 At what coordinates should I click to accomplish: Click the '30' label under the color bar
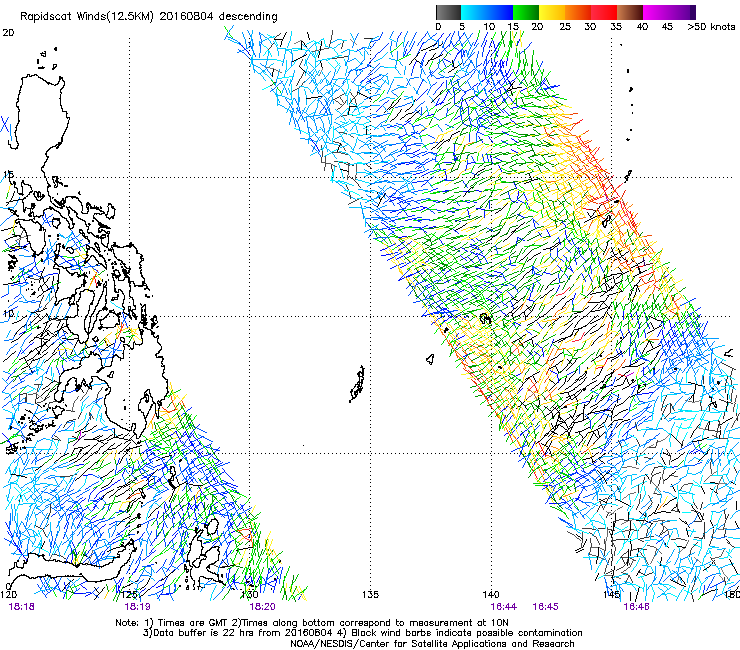tap(590, 26)
